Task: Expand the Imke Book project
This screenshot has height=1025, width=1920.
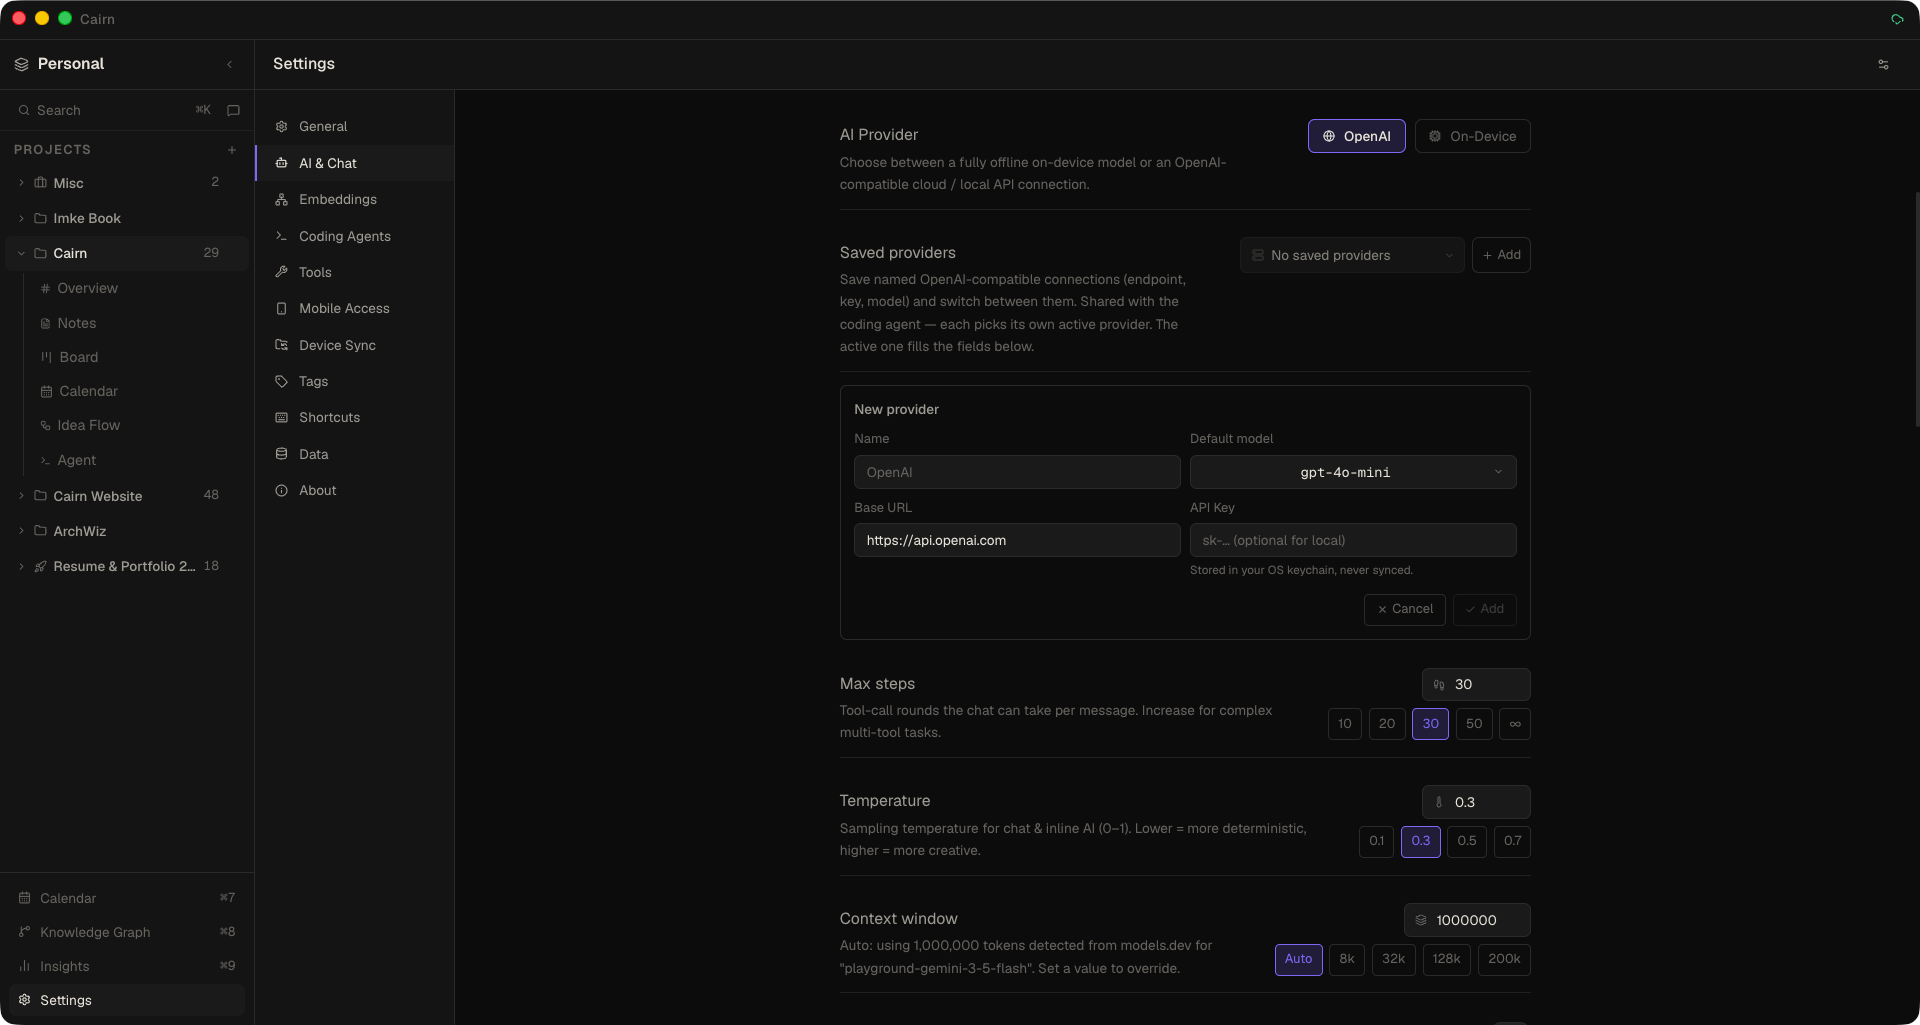Action: [x=21, y=218]
